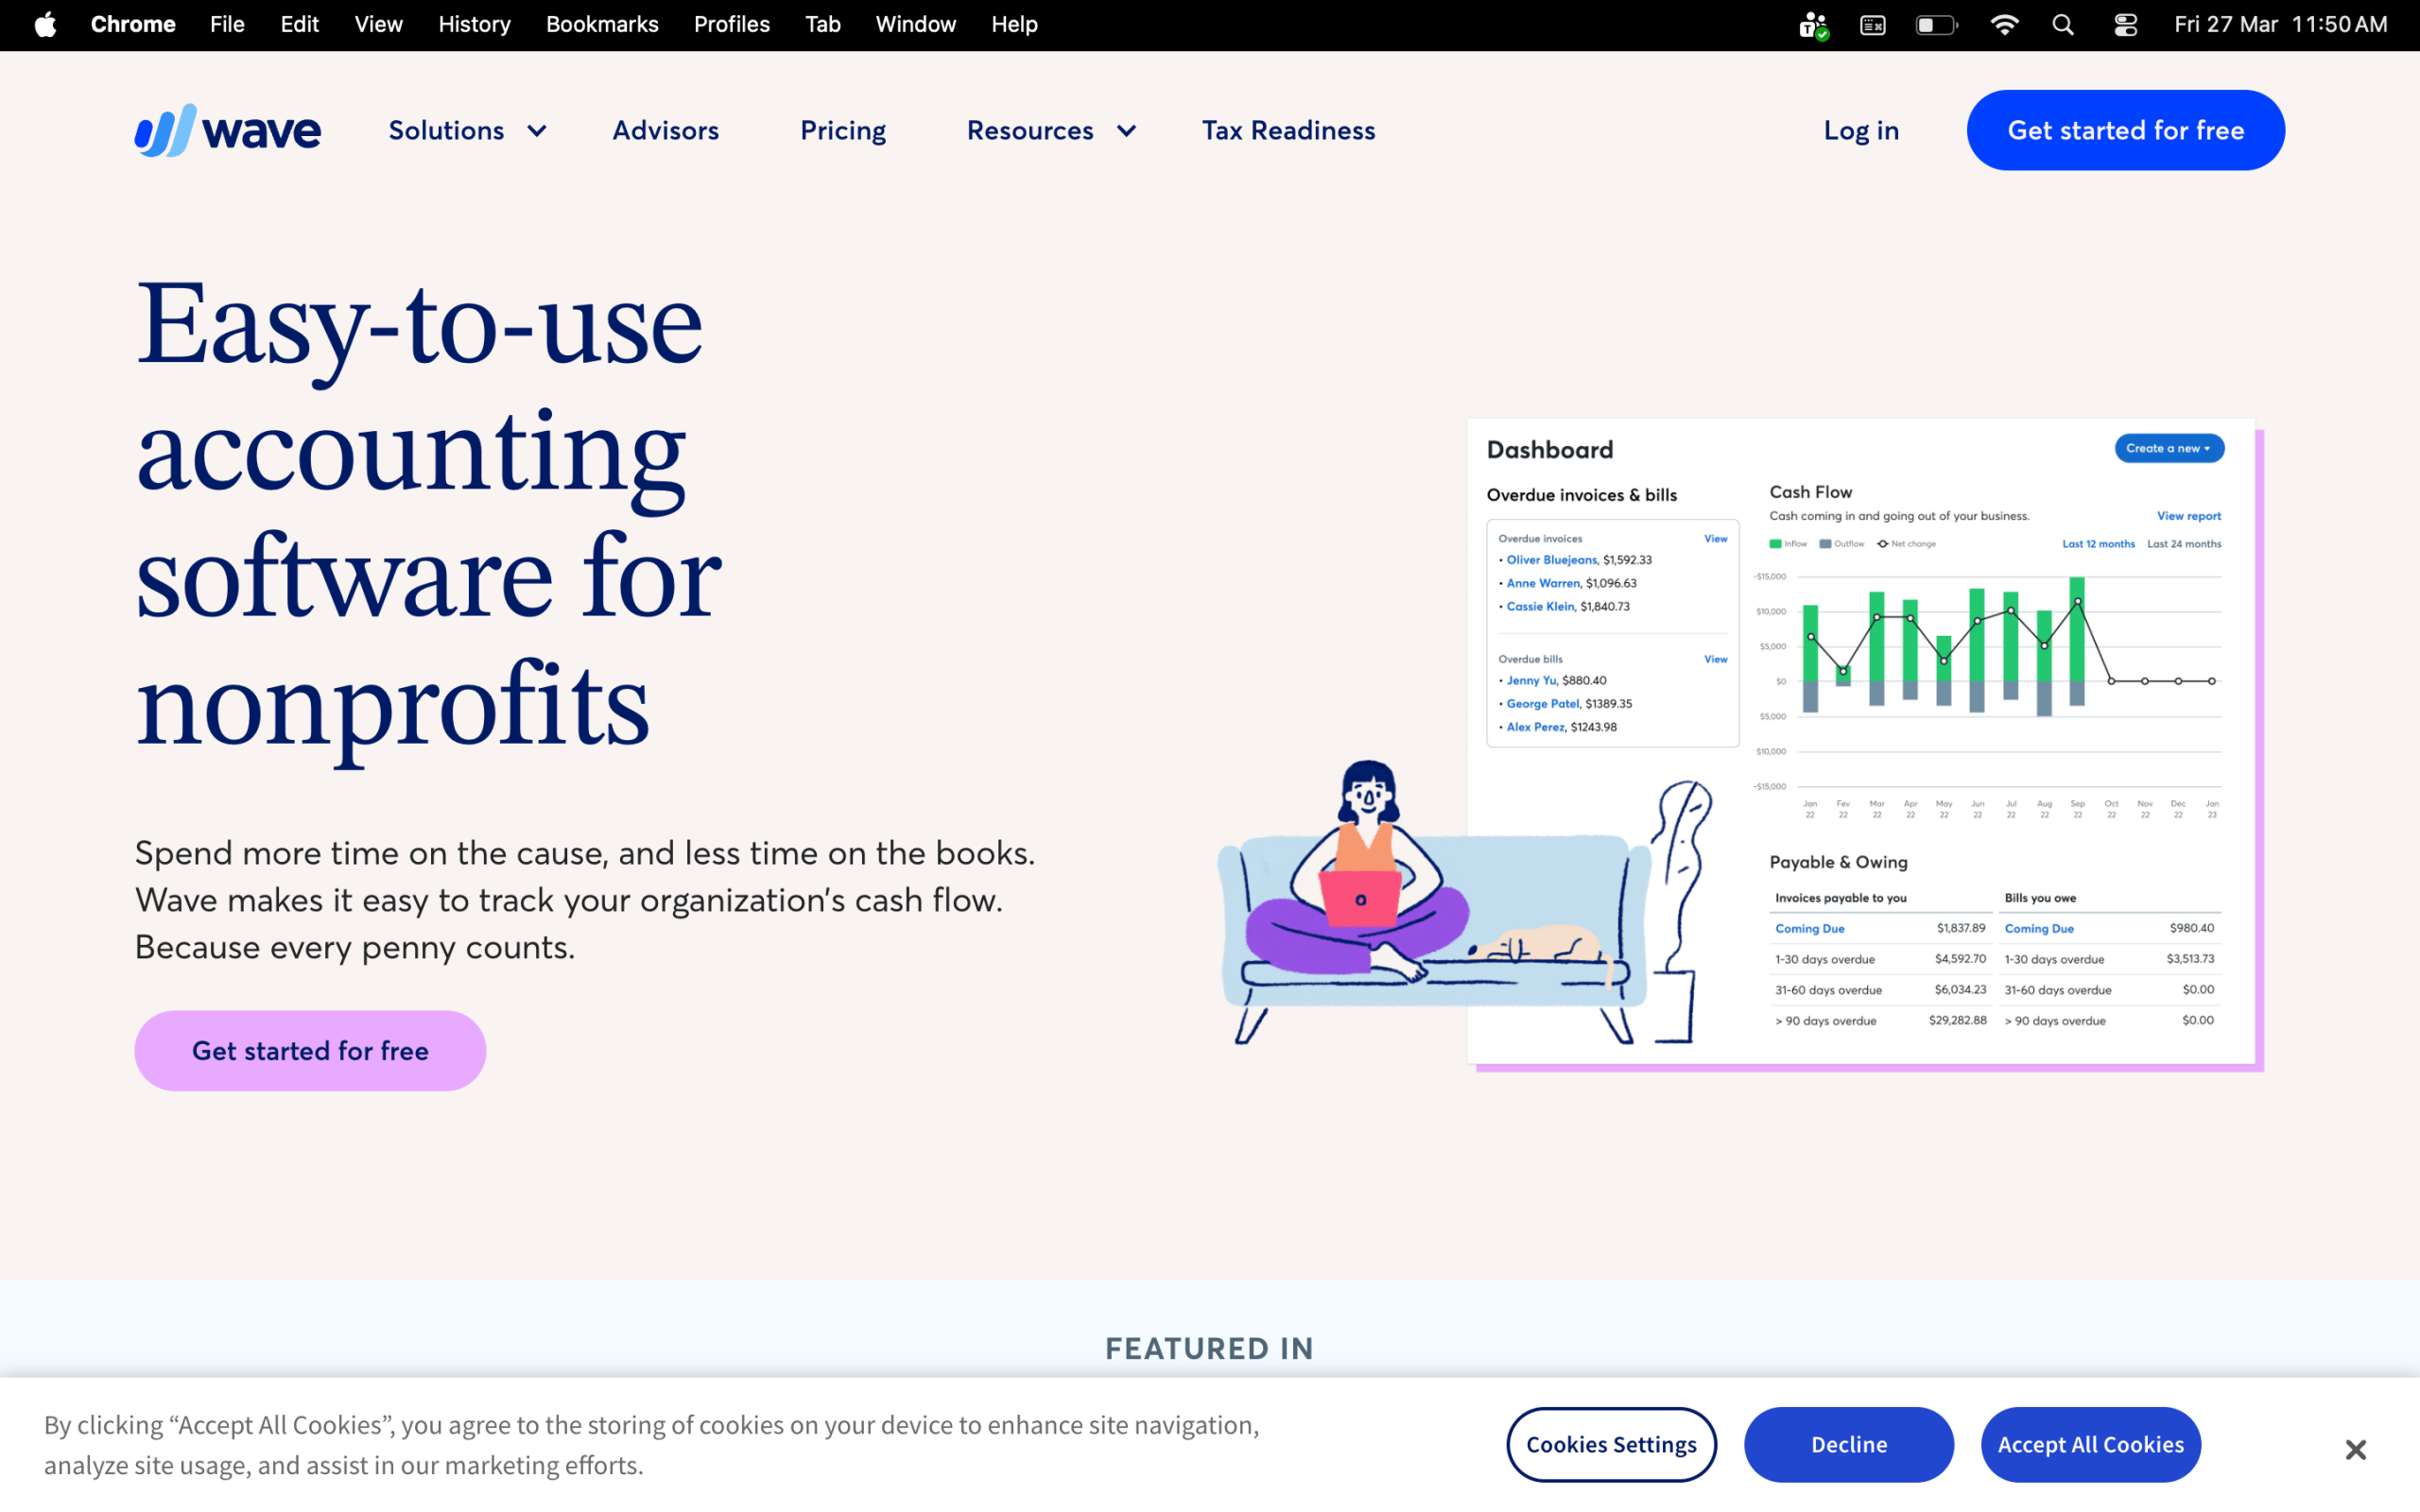Image resolution: width=2420 pixels, height=1512 pixels.
Task: Open the Profiles menu
Action: [732, 24]
